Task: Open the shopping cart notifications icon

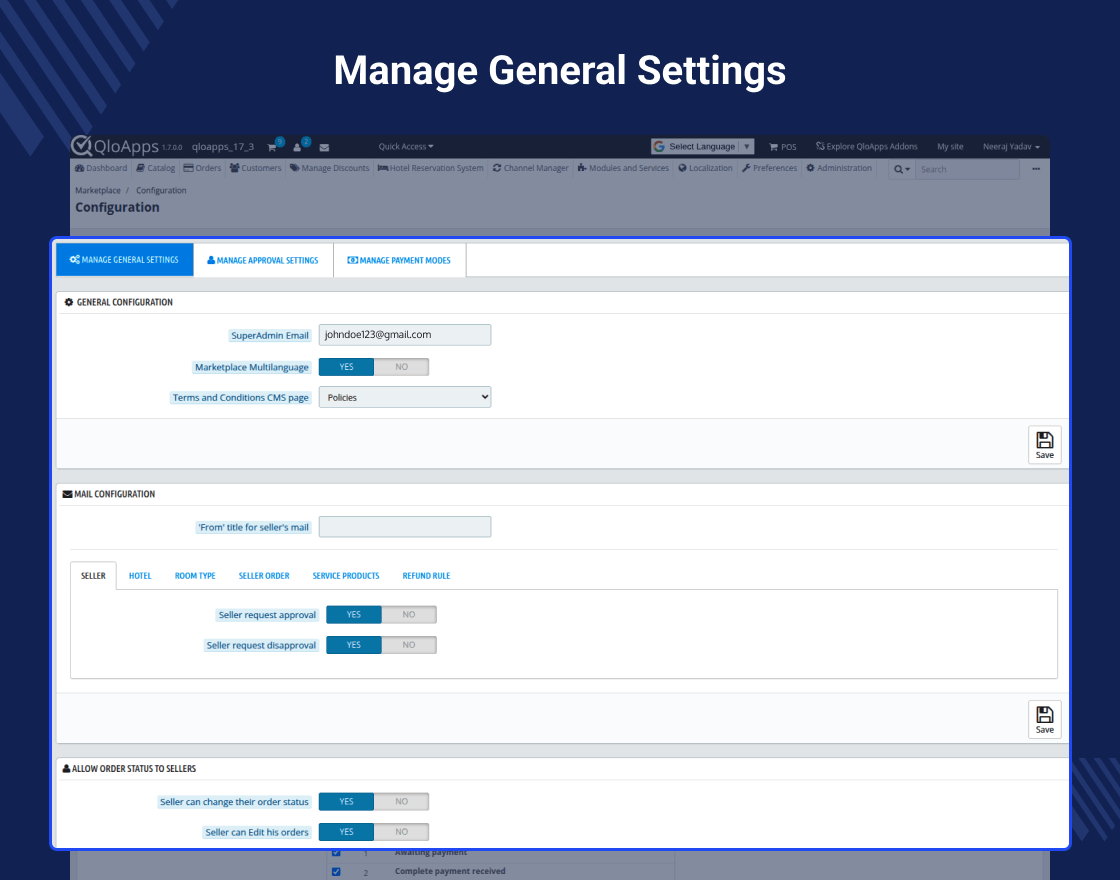Action: [x=272, y=147]
